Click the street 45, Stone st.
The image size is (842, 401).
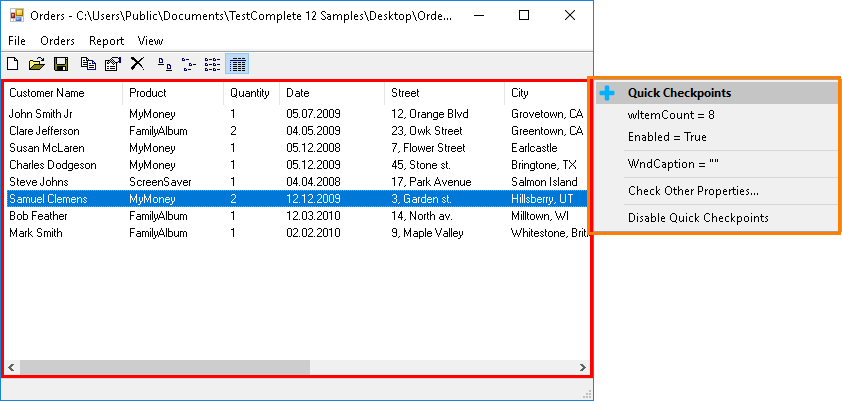click(420, 165)
